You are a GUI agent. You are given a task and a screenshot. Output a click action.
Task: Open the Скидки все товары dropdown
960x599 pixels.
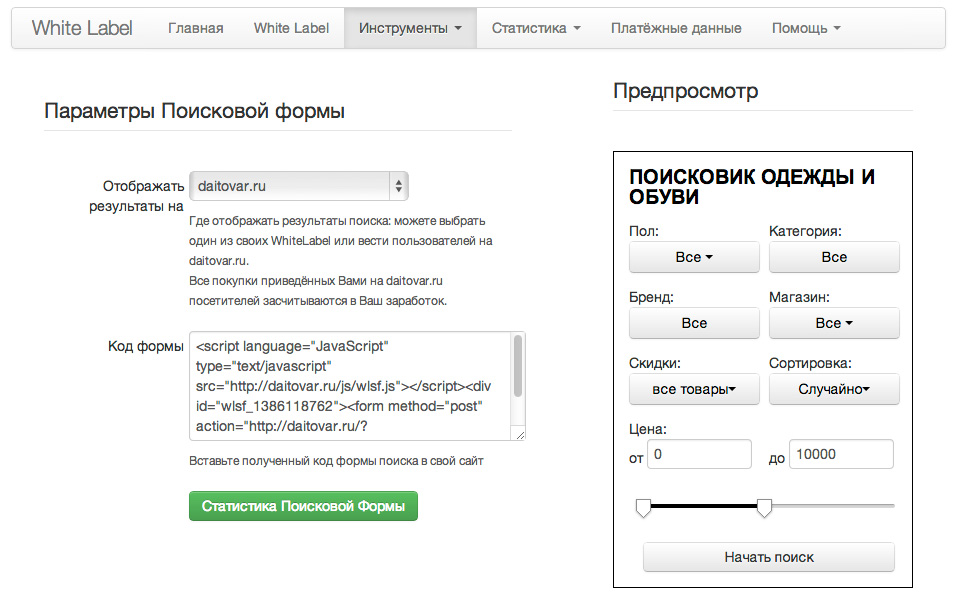point(694,389)
